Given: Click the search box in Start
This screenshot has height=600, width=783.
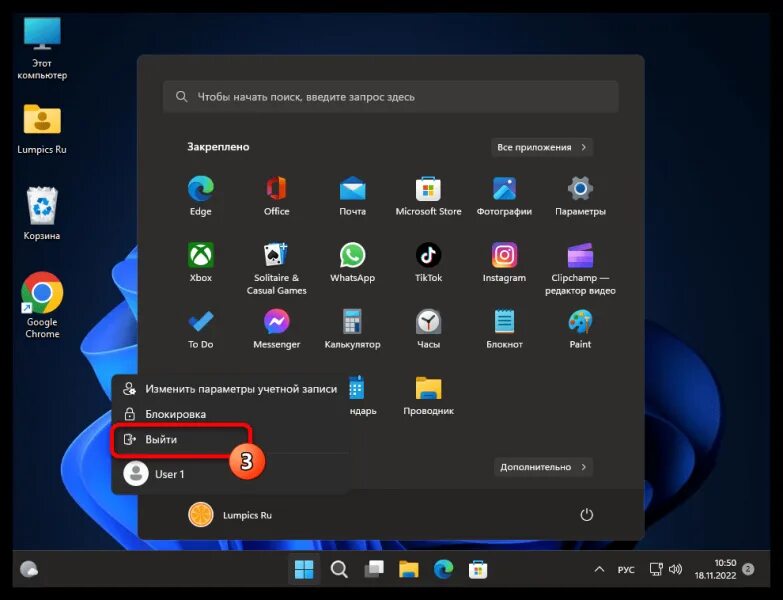Looking at the screenshot, I should 391,97.
